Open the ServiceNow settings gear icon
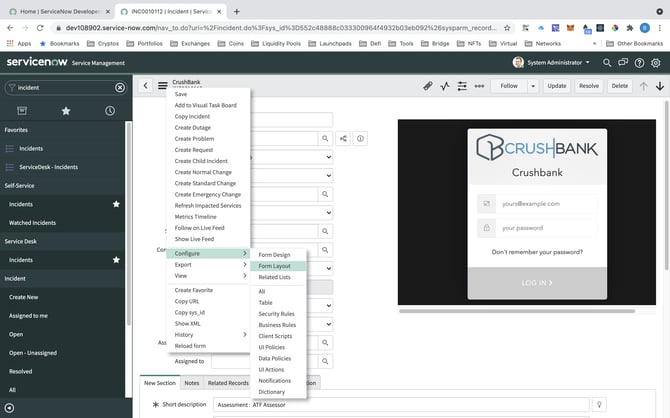This screenshot has height=418, width=670. (x=657, y=62)
